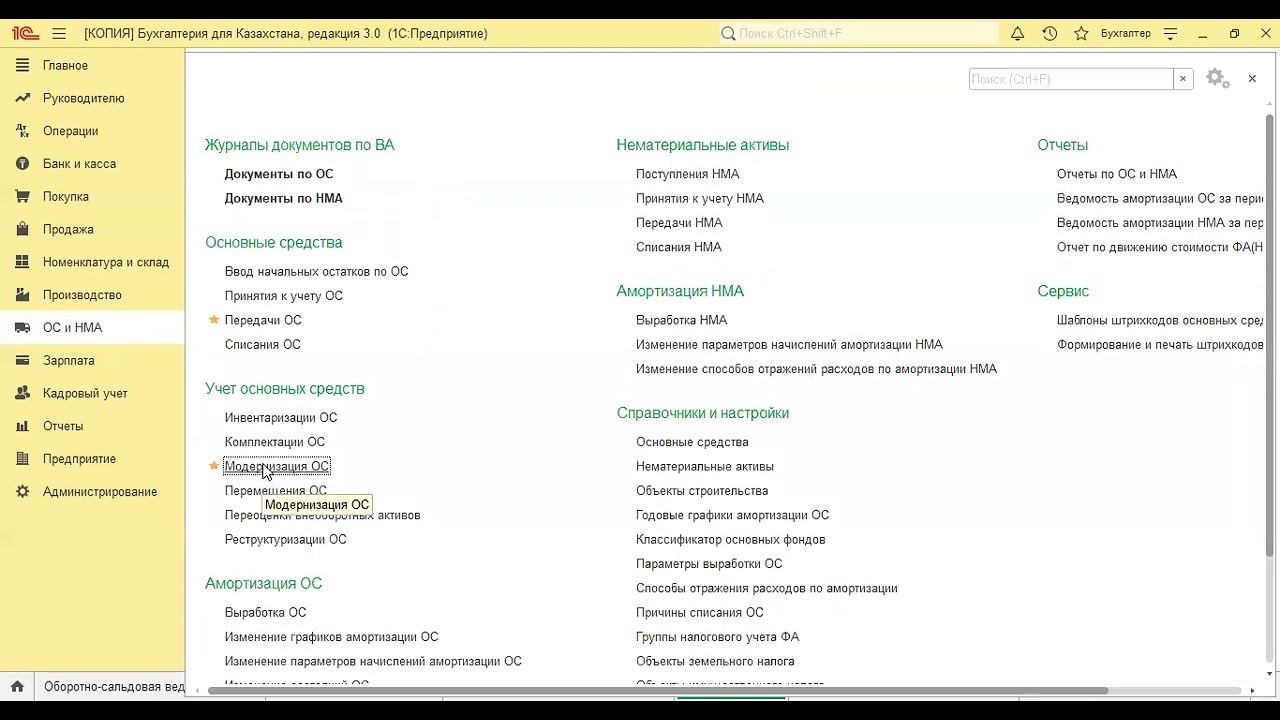Click the Зарплата wallet icon
Viewport: 1280px width, 720px height.
22,360
